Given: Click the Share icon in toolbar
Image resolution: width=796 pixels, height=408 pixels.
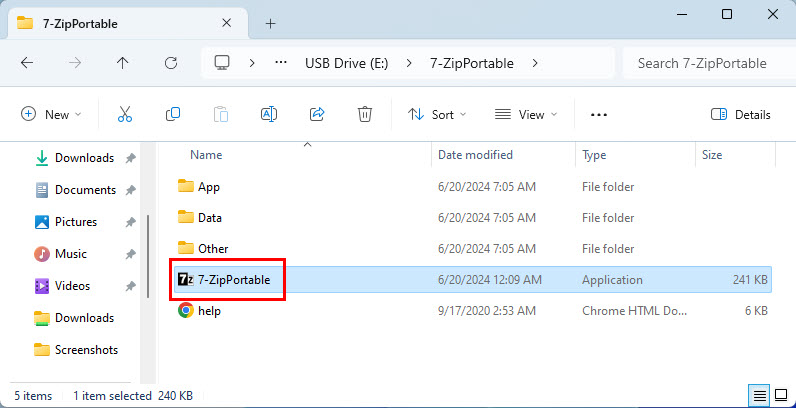Looking at the screenshot, I should (317, 114).
